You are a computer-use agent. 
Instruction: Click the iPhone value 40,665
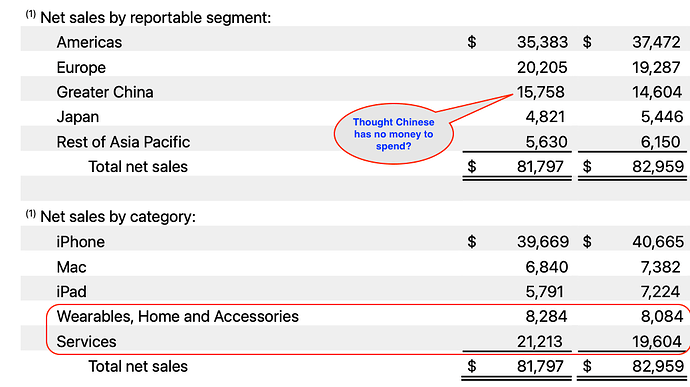tap(658, 242)
